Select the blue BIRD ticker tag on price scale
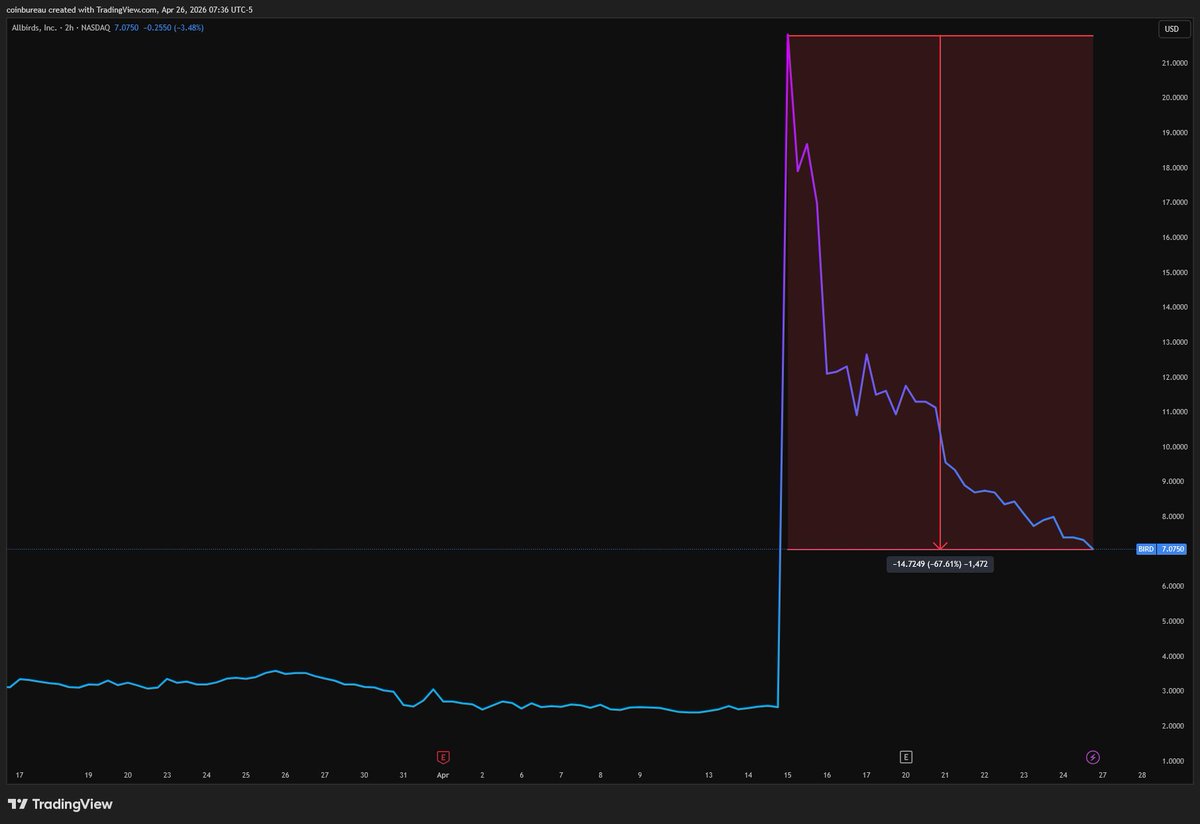This screenshot has width=1200, height=824. (x=1147, y=548)
